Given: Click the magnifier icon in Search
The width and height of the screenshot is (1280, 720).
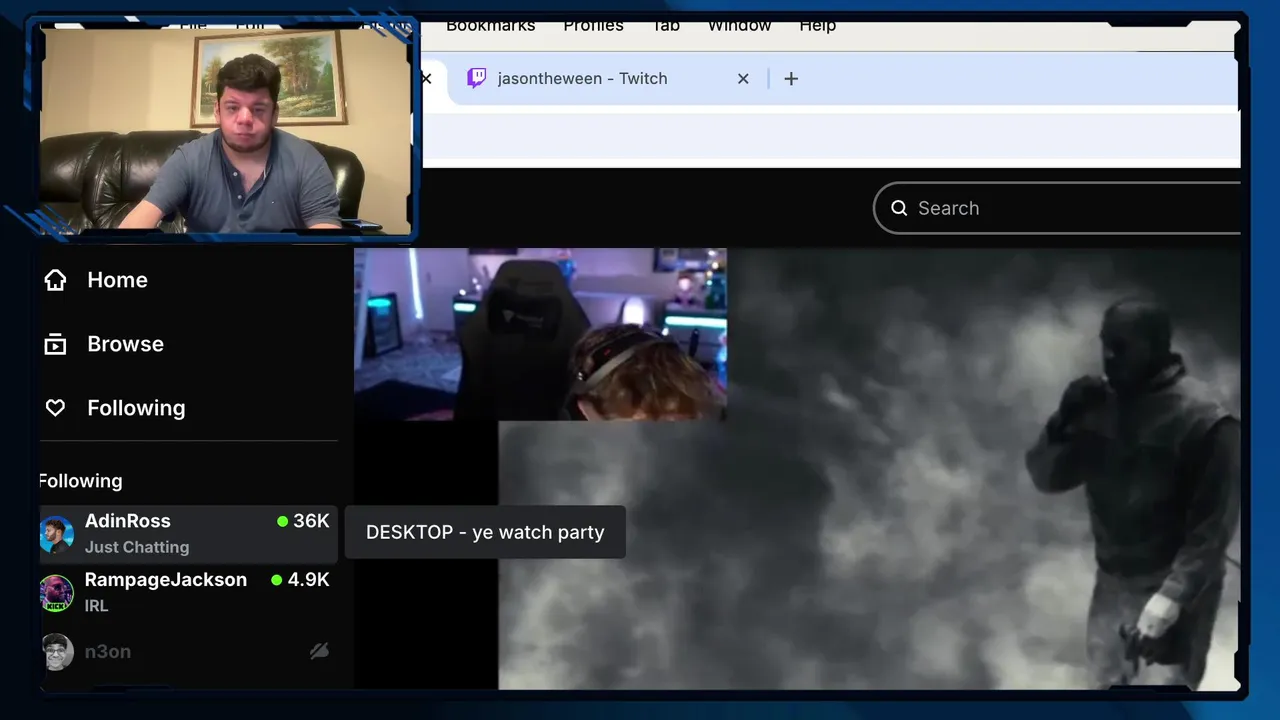Looking at the screenshot, I should 899,208.
